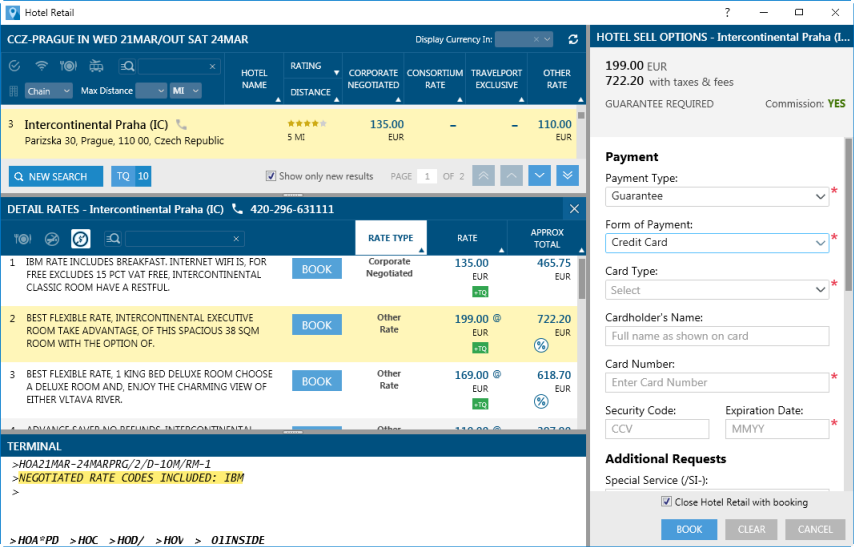Expand the Card Type dropdown
Image resolution: width=854 pixels, height=547 pixels.
pyautogui.click(x=717, y=290)
